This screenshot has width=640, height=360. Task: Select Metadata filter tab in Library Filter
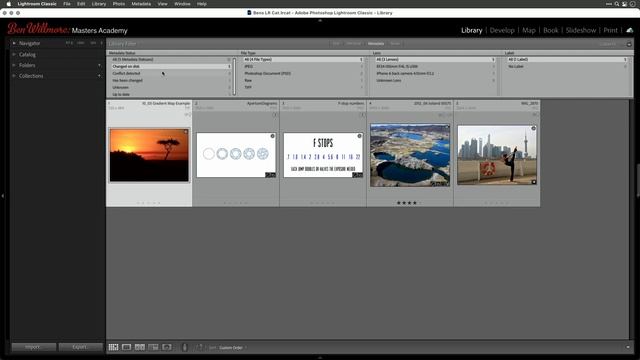(376, 44)
